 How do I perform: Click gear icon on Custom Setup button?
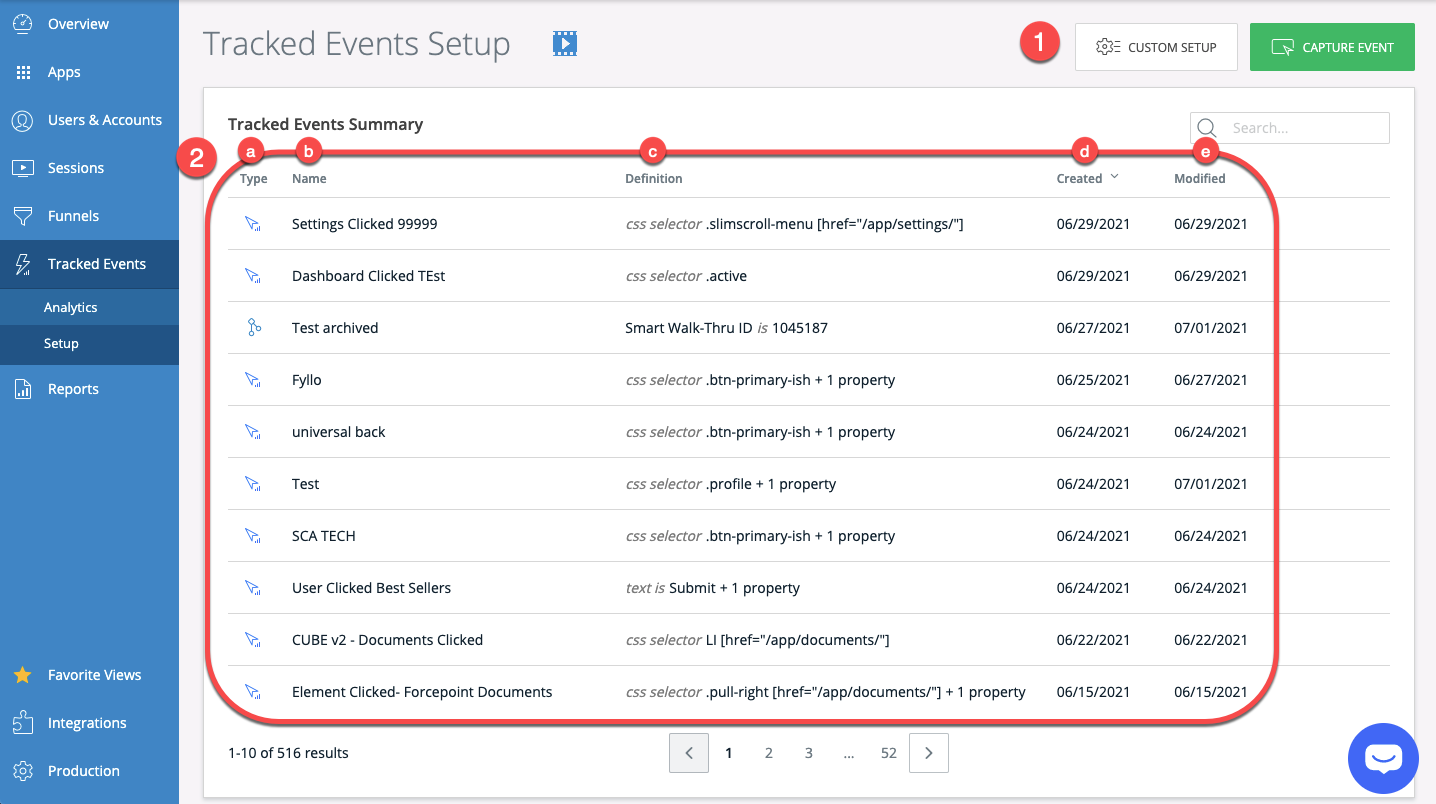1108,47
